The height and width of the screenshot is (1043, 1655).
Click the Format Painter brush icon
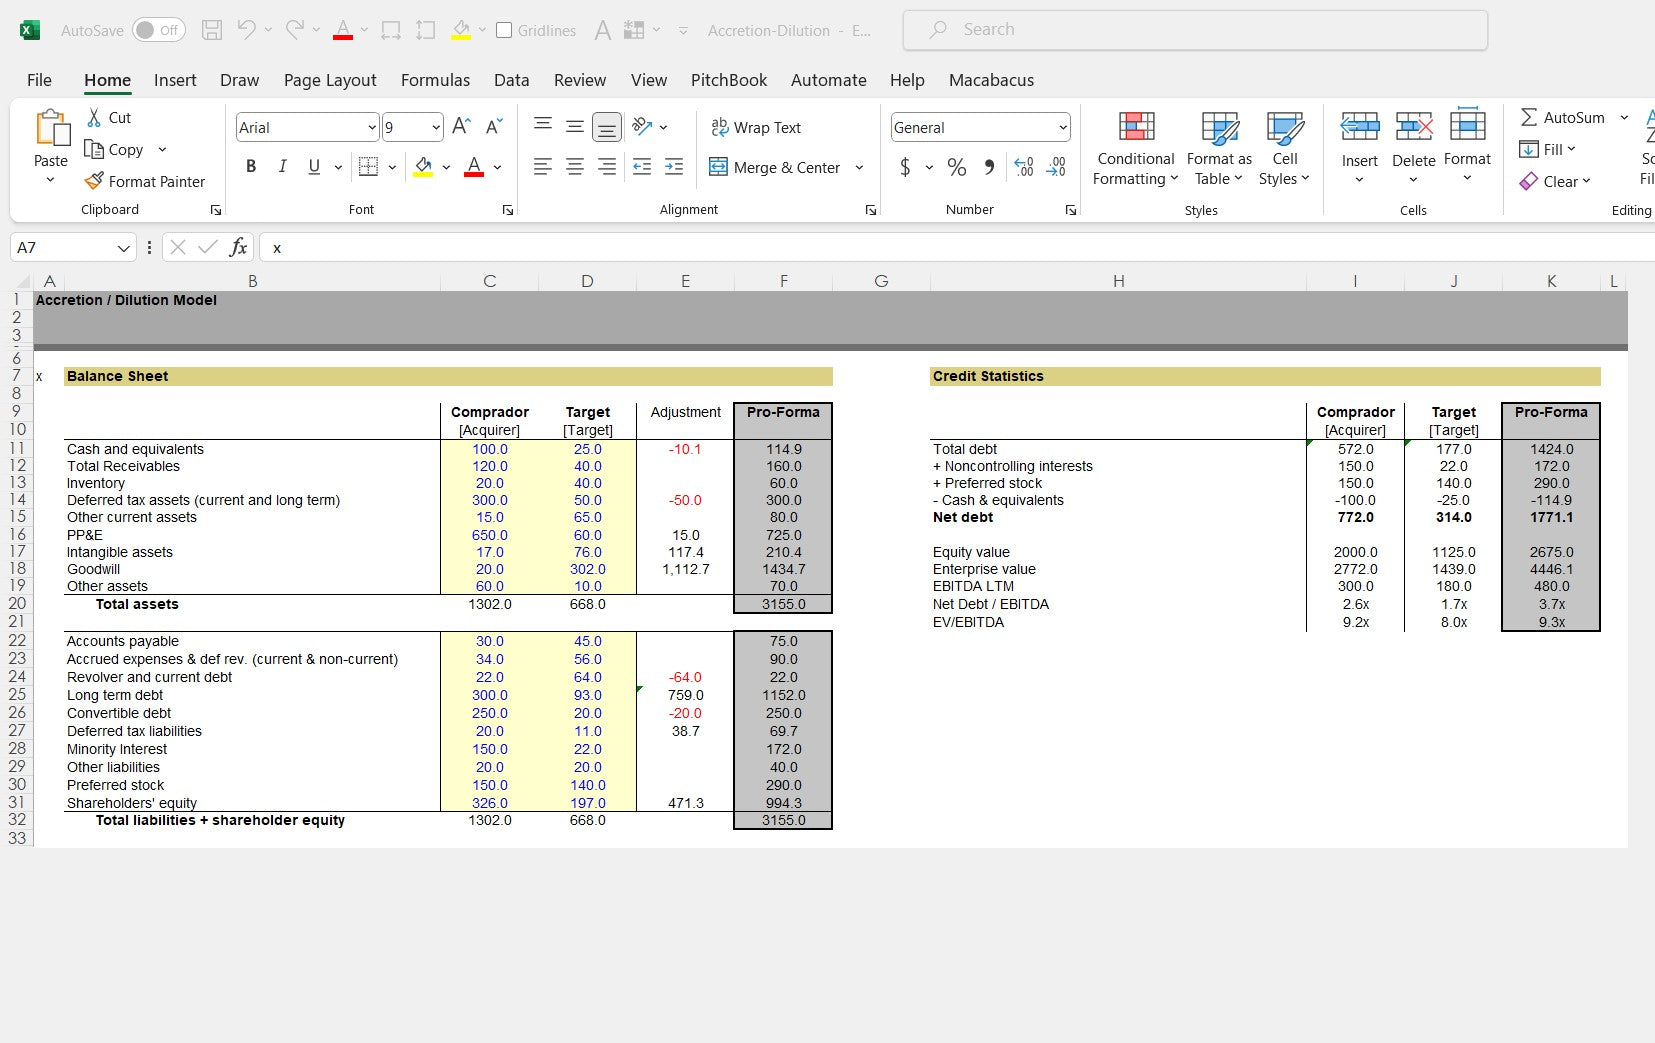pos(94,181)
